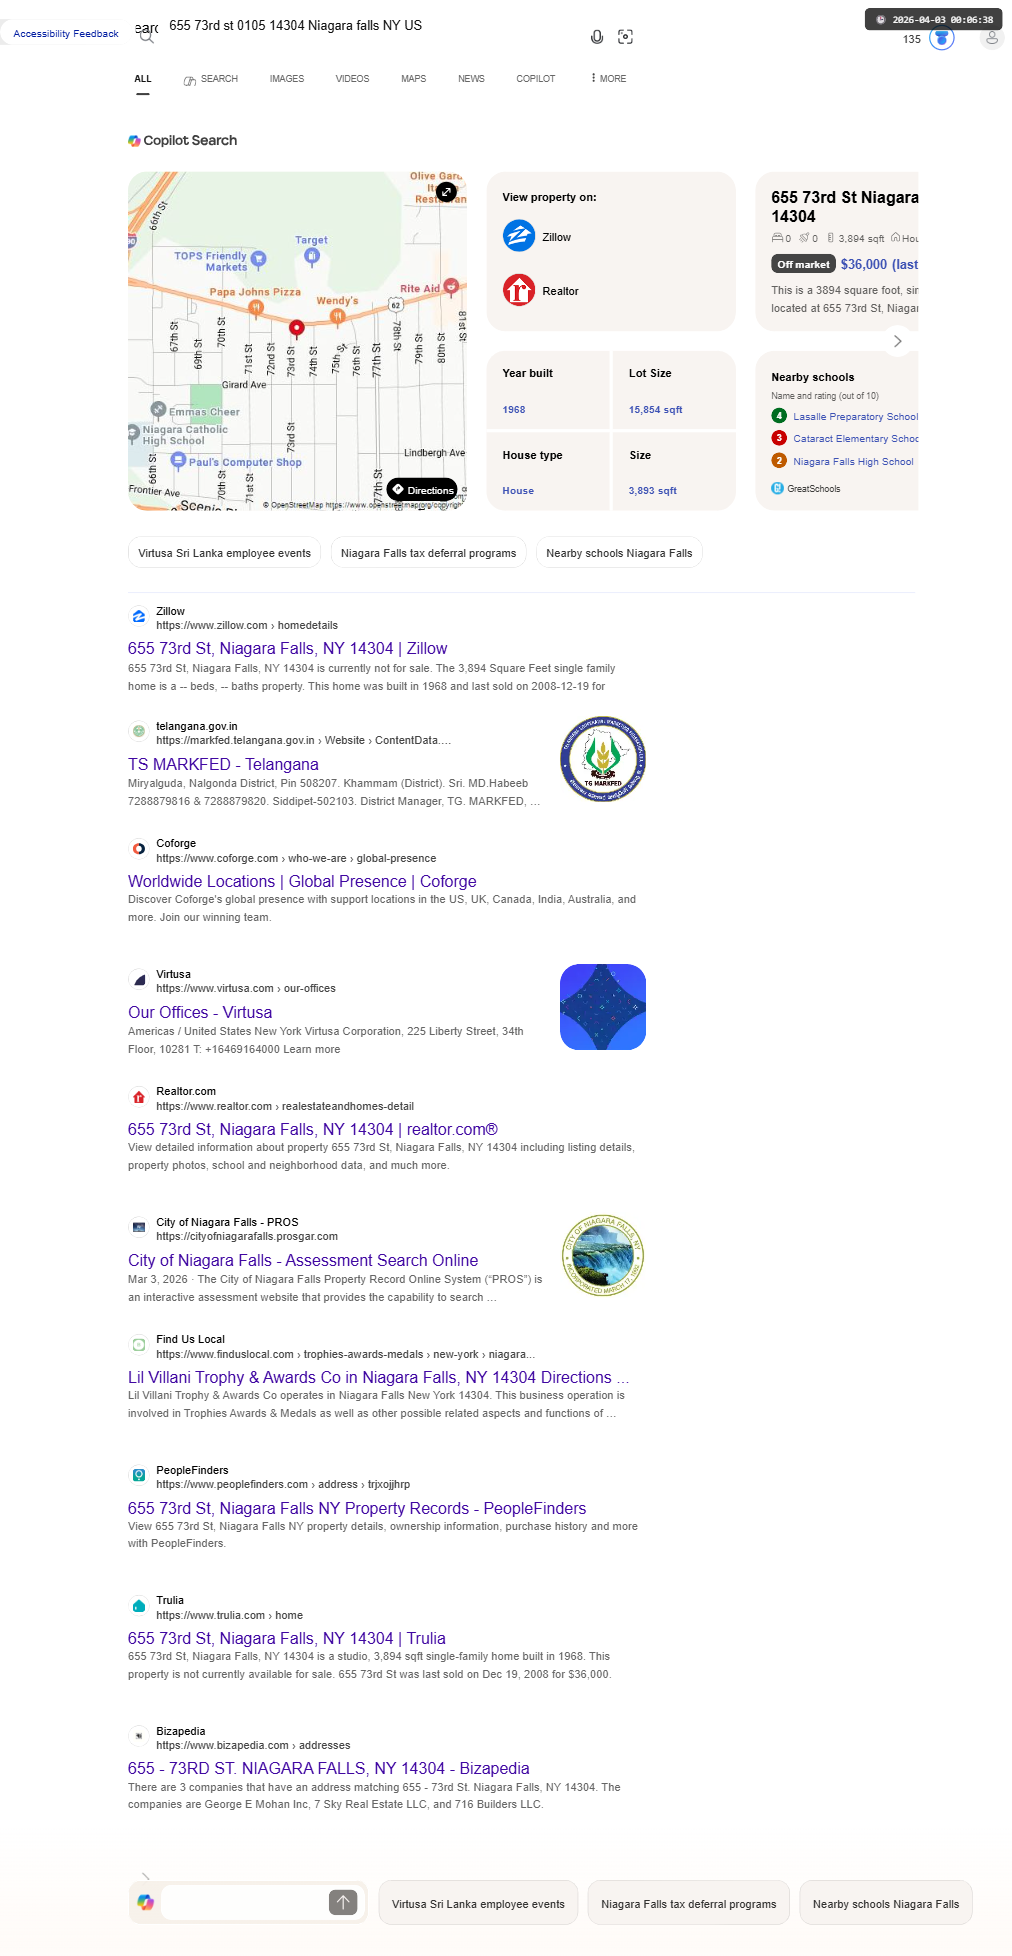Screen dimensions: 1012x1956
Task: Click the Zillow logo icon
Action: 519,236
